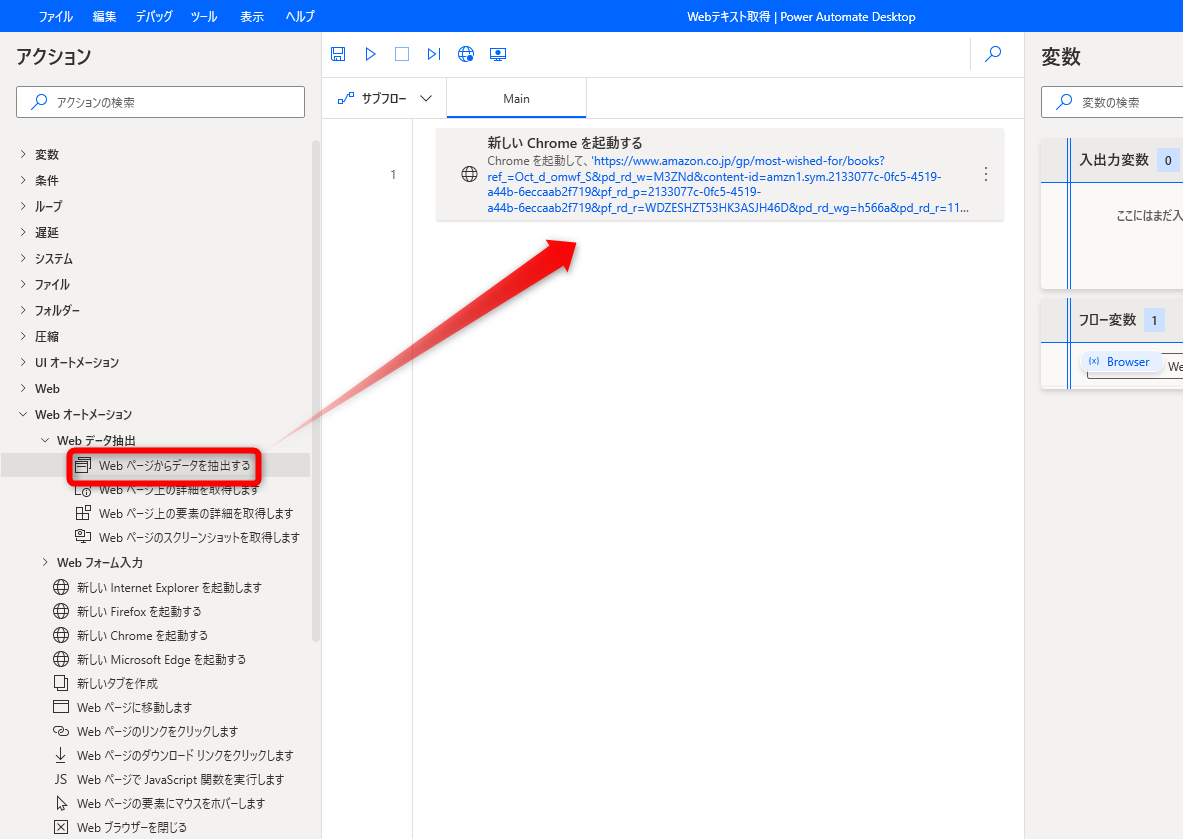Click the JS icon for JavaScript action

tap(59, 779)
